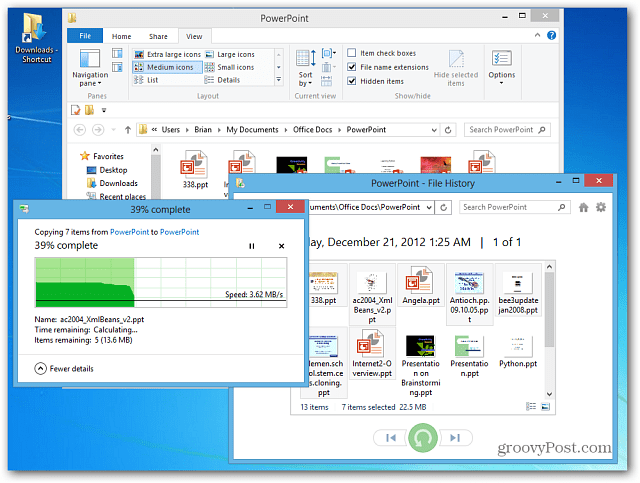Image resolution: width=640 pixels, height=483 pixels.
Task: Go to previous File History version
Action: (391, 438)
